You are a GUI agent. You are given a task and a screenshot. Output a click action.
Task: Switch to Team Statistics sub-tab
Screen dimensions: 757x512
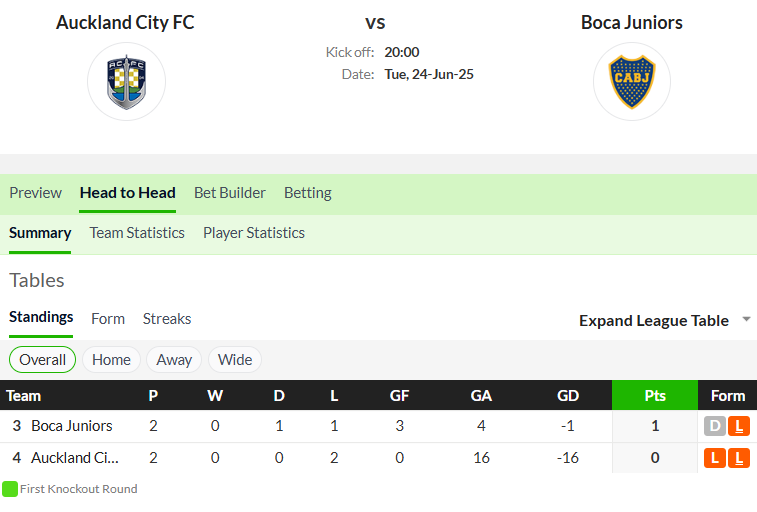pos(137,233)
